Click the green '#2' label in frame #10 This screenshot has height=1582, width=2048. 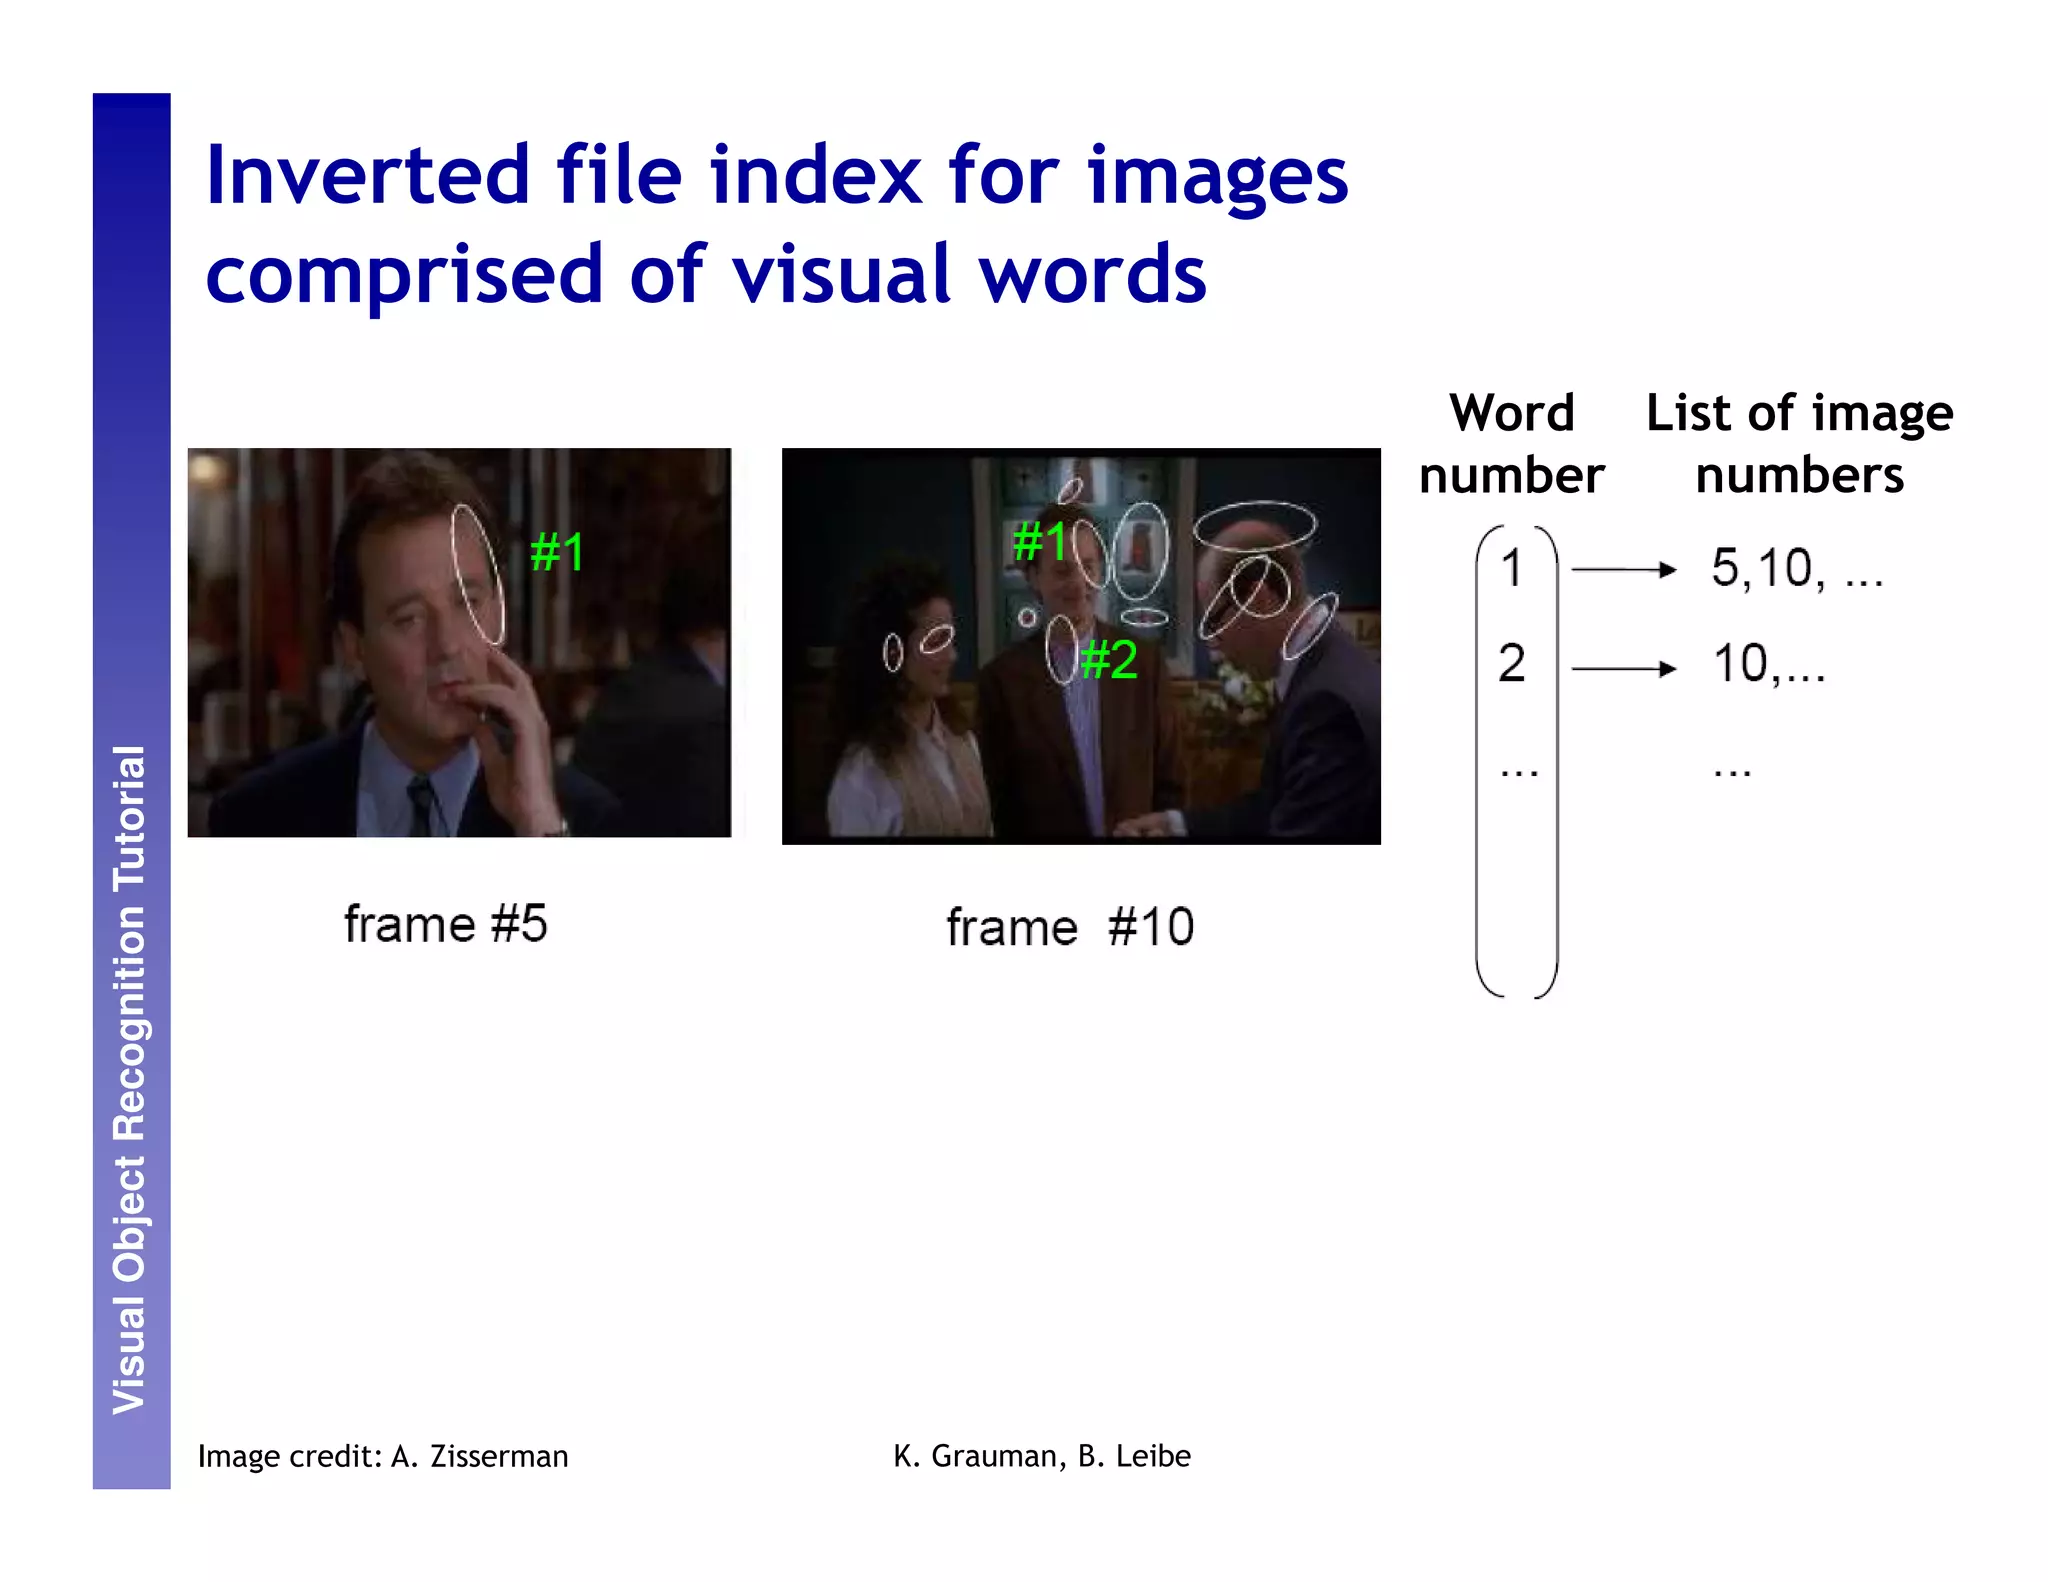tap(1109, 660)
